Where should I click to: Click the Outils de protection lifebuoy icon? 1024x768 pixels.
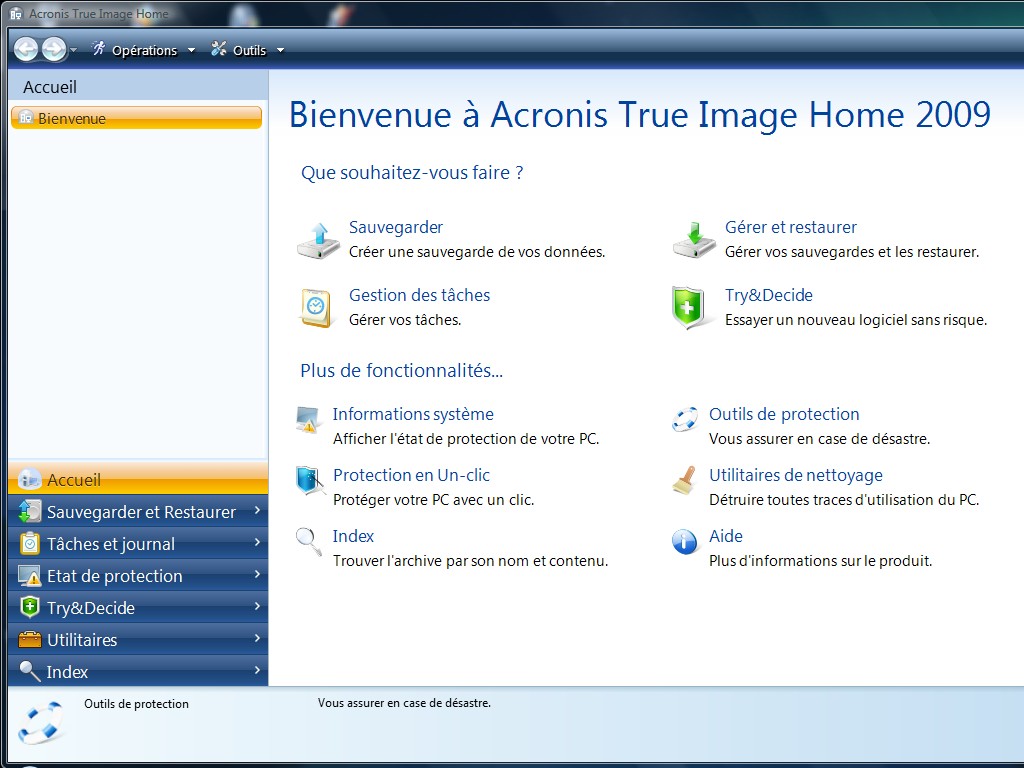[684, 419]
